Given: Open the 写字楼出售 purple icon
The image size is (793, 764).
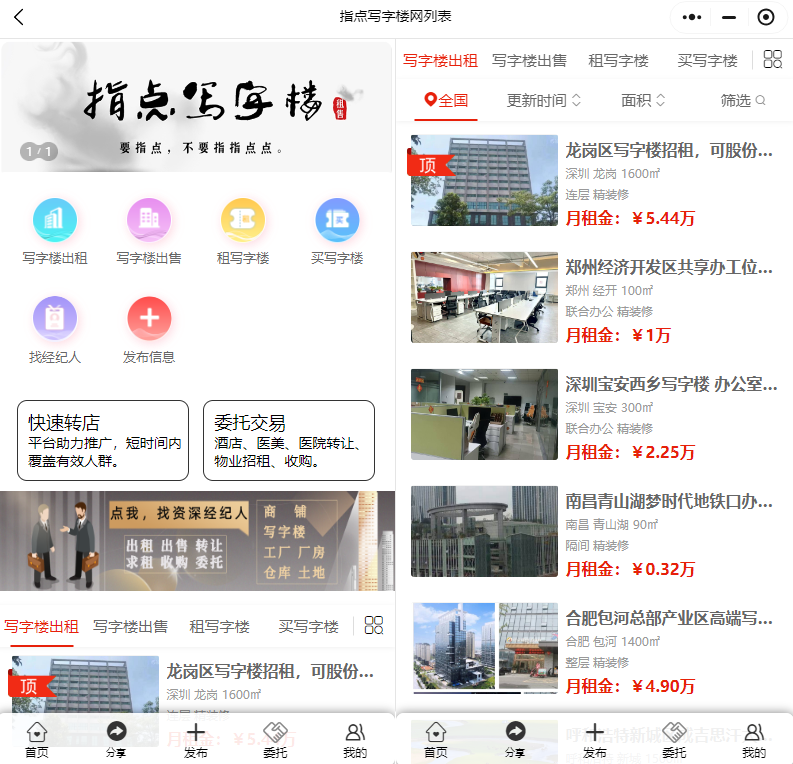Looking at the screenshot, I should (149, 220).
